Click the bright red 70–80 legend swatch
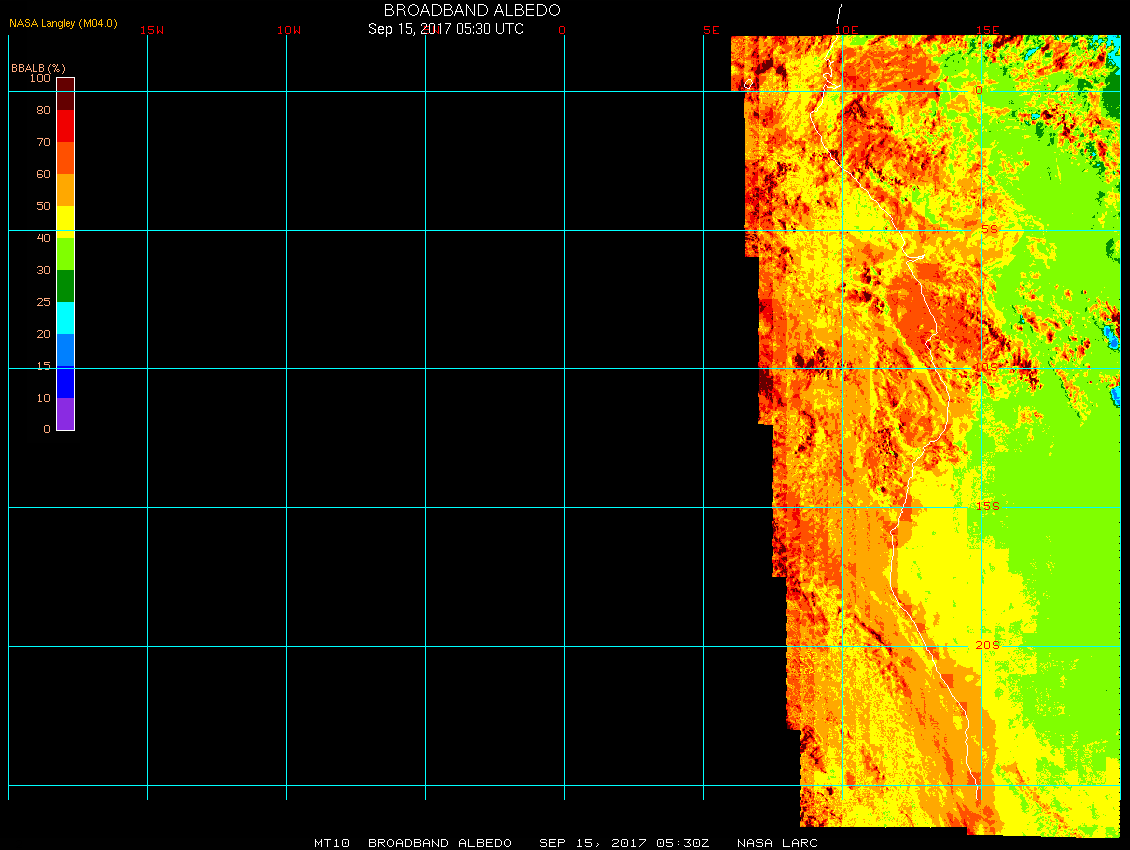This screenshot has width=1130, height=850. (65, 126)
